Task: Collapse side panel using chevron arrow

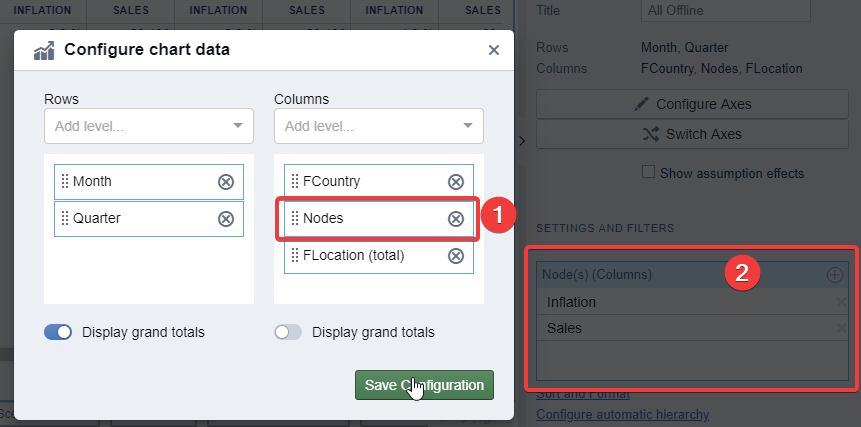Action: 522,142
